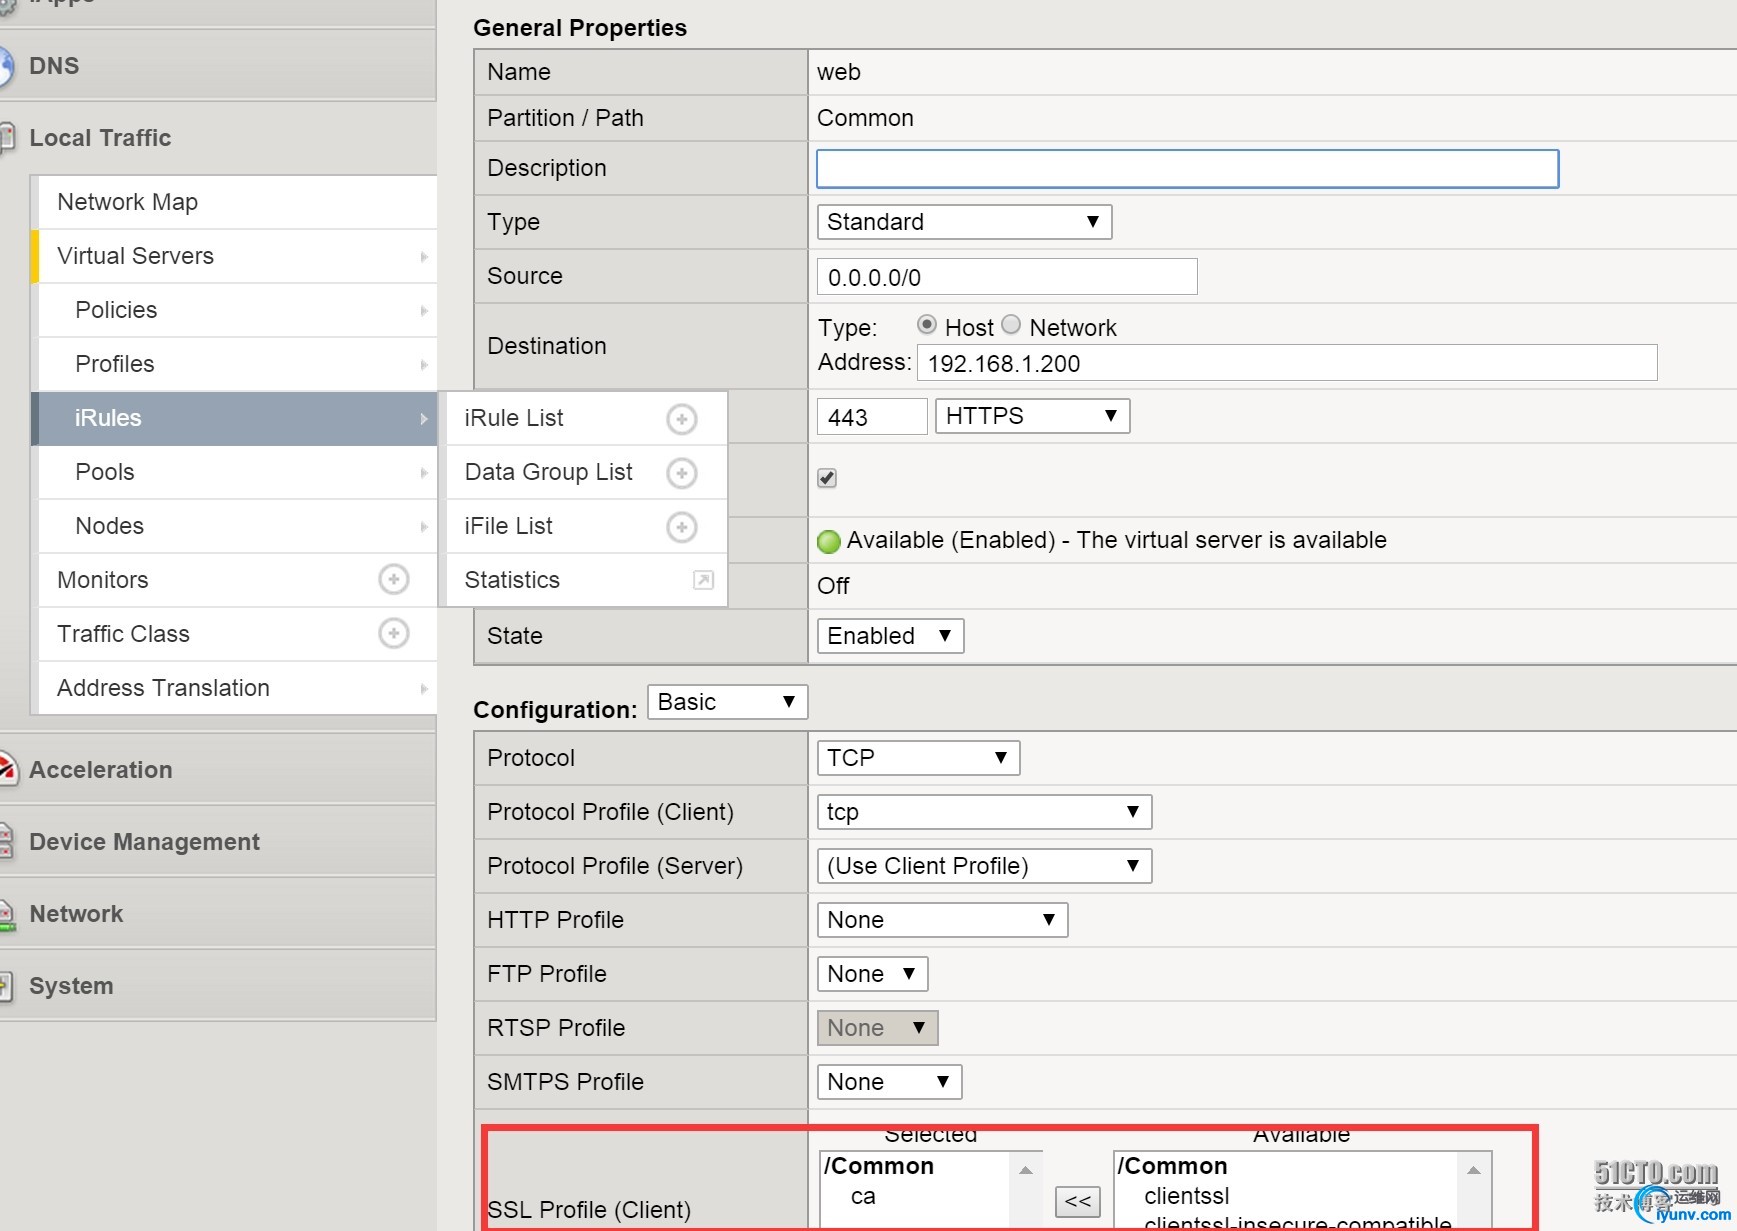Click the pop-out icon next to Statistics
This screenshot has width=1737, height=1231.
(x=704, y=580)
